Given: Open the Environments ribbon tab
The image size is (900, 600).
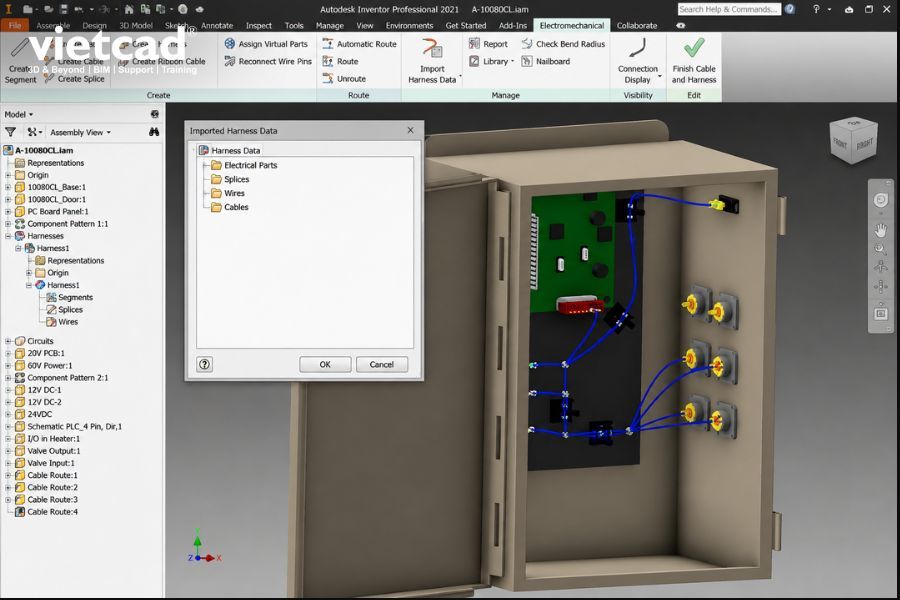Looking at the screenshot, I should tap(409, 25).
